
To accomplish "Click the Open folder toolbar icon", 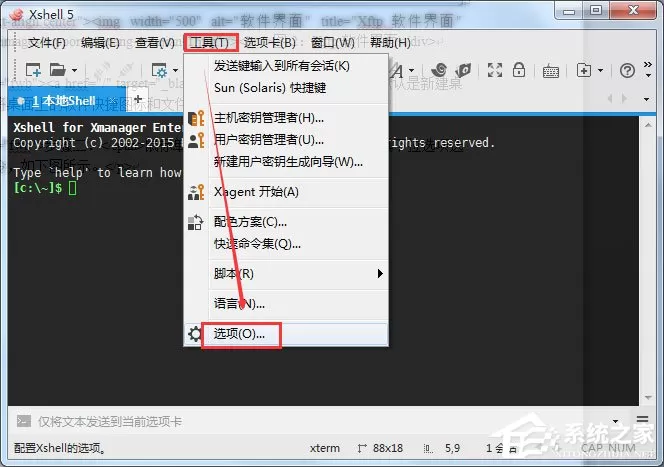I will click(x=58, y=70).
